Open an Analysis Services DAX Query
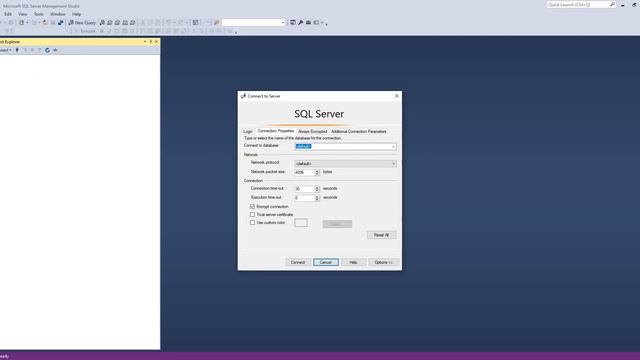The image size is (640, 360). pos(132,22)
